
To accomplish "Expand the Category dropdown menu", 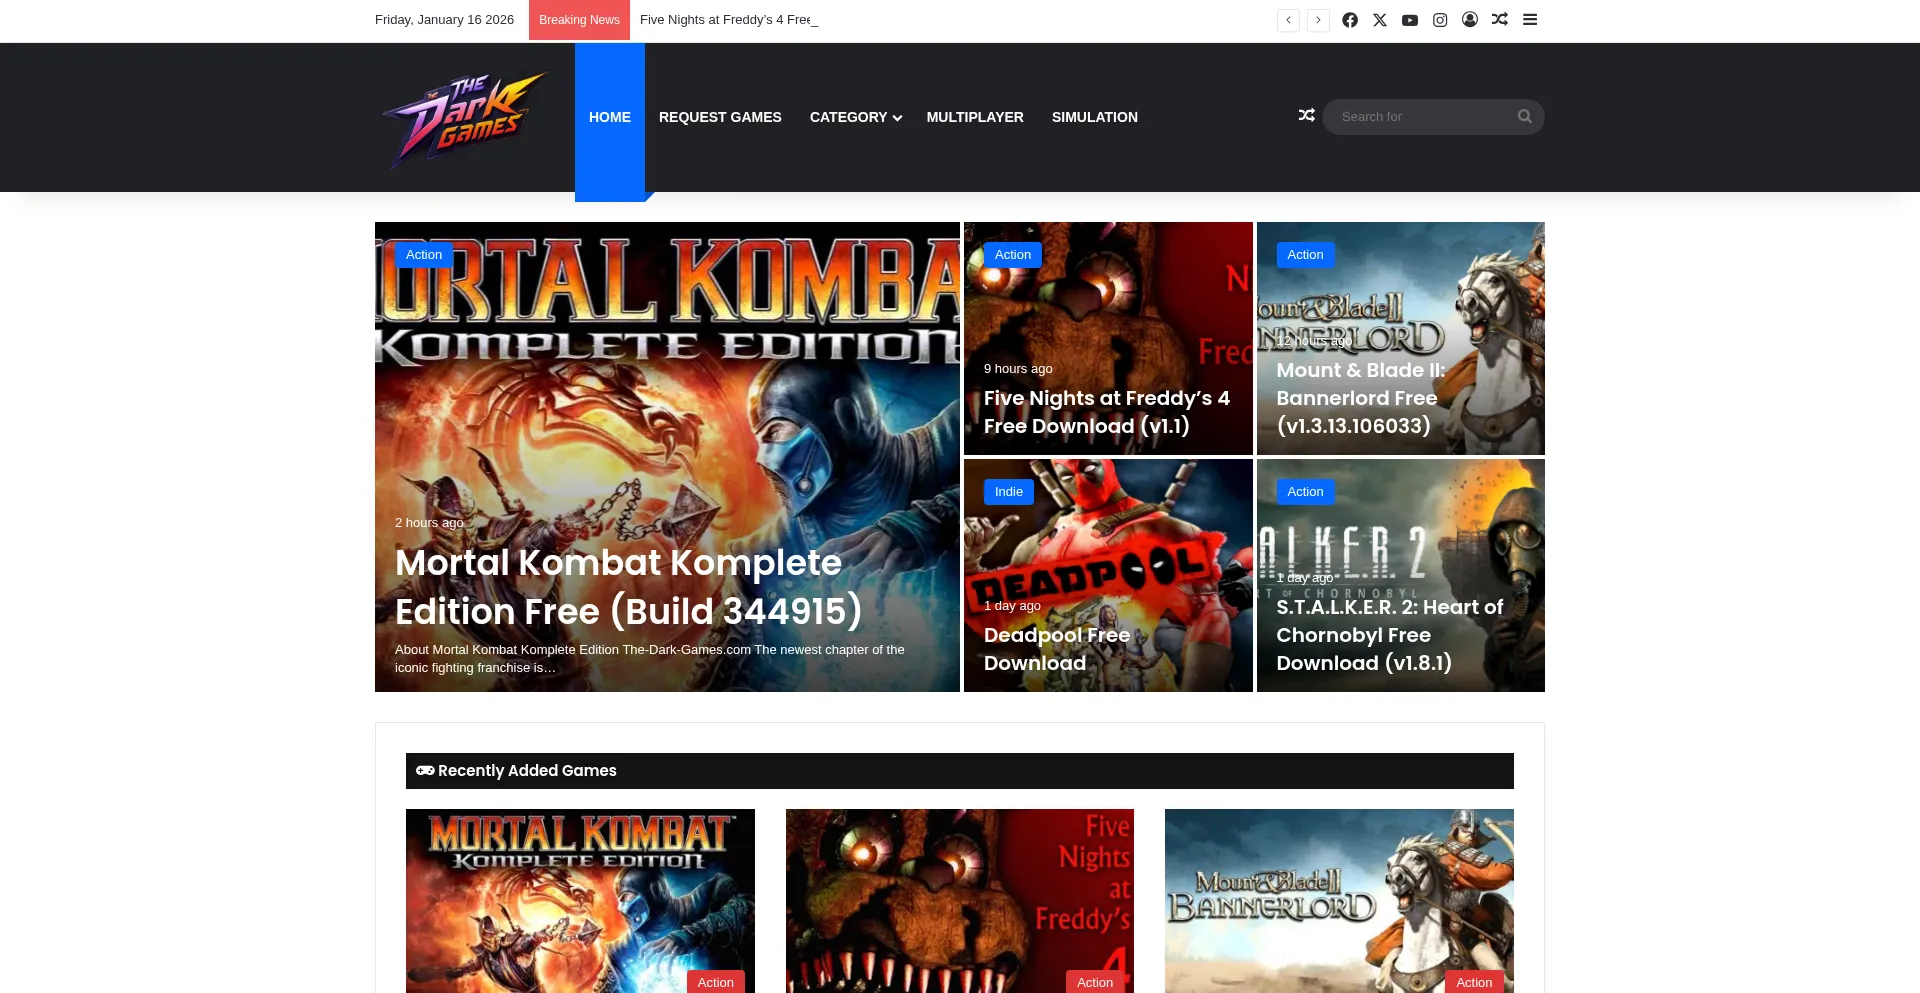I will pos(856,117).
